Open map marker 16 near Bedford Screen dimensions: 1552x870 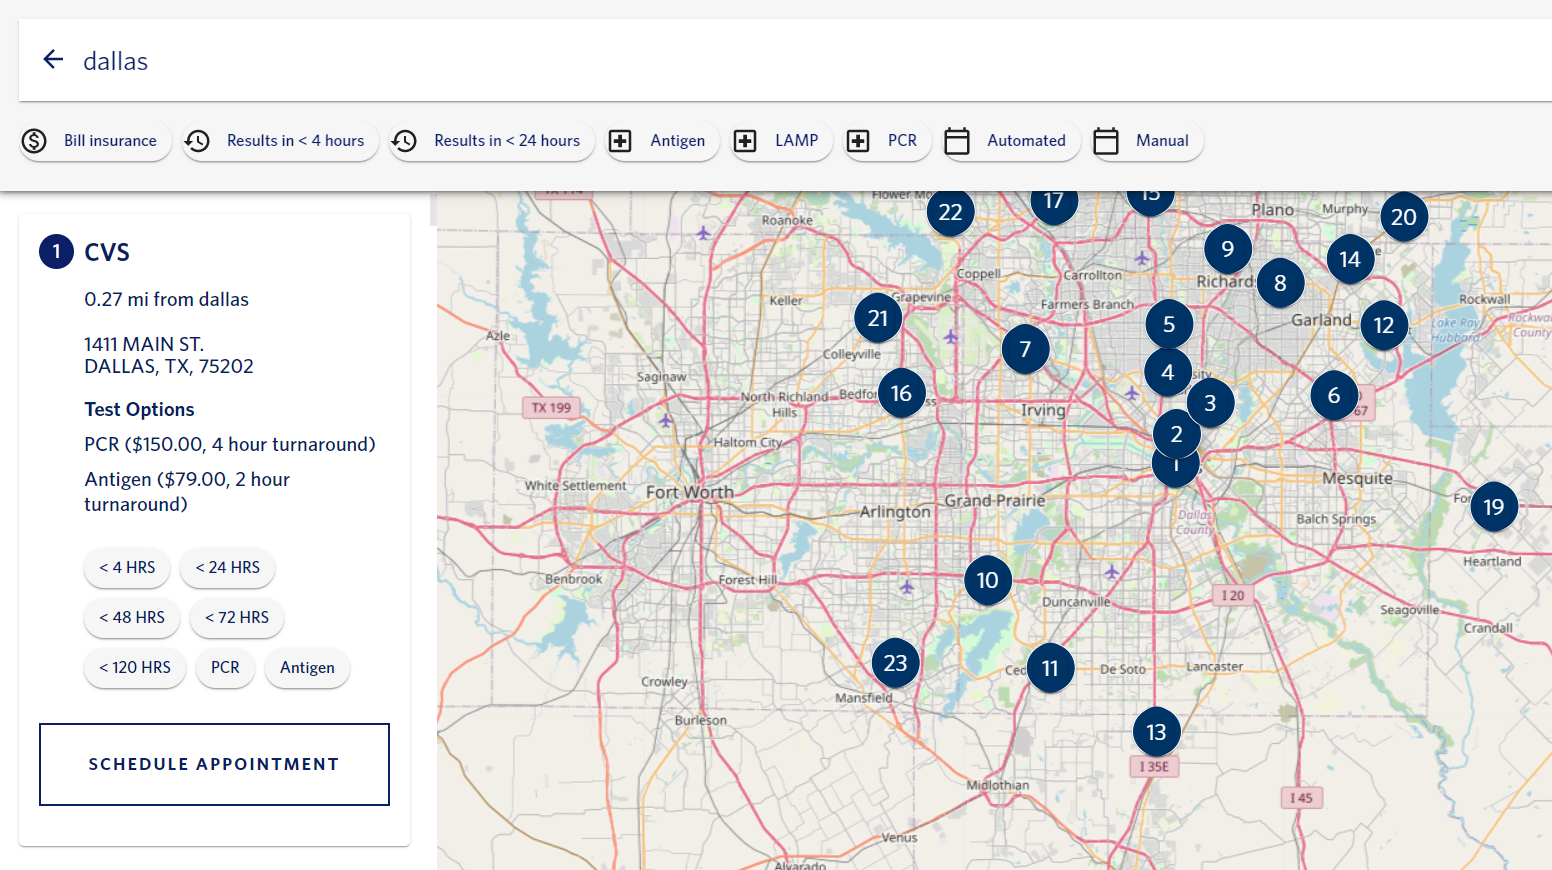pyautogui.click(x=901, y=393)
